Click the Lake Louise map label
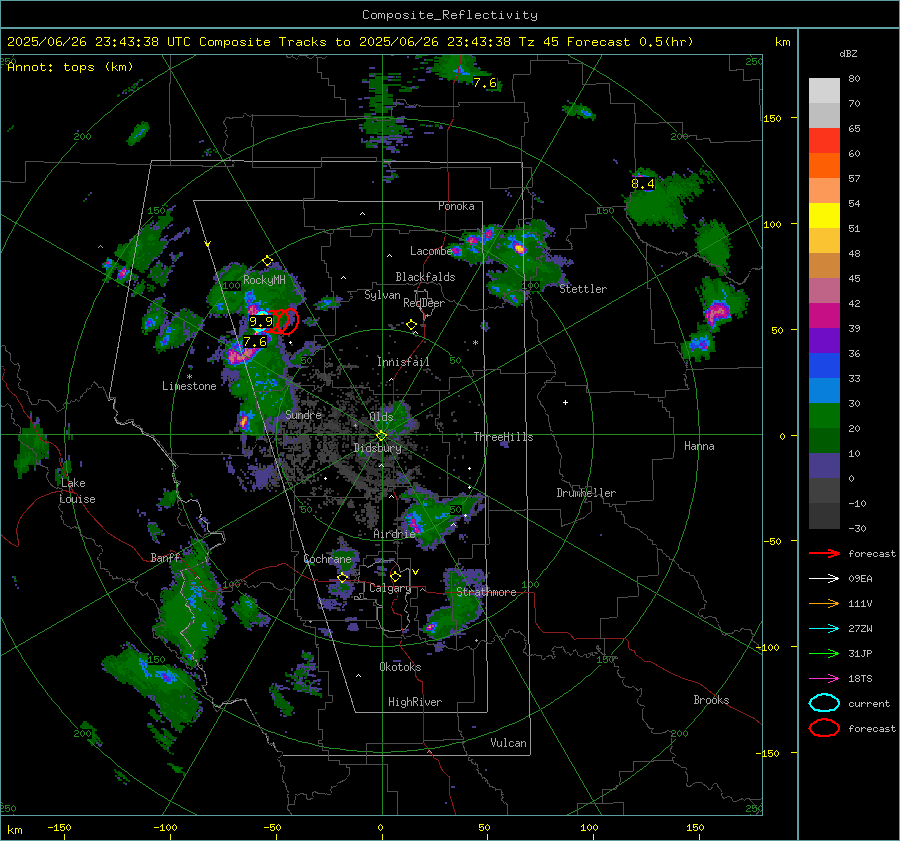 77,491
